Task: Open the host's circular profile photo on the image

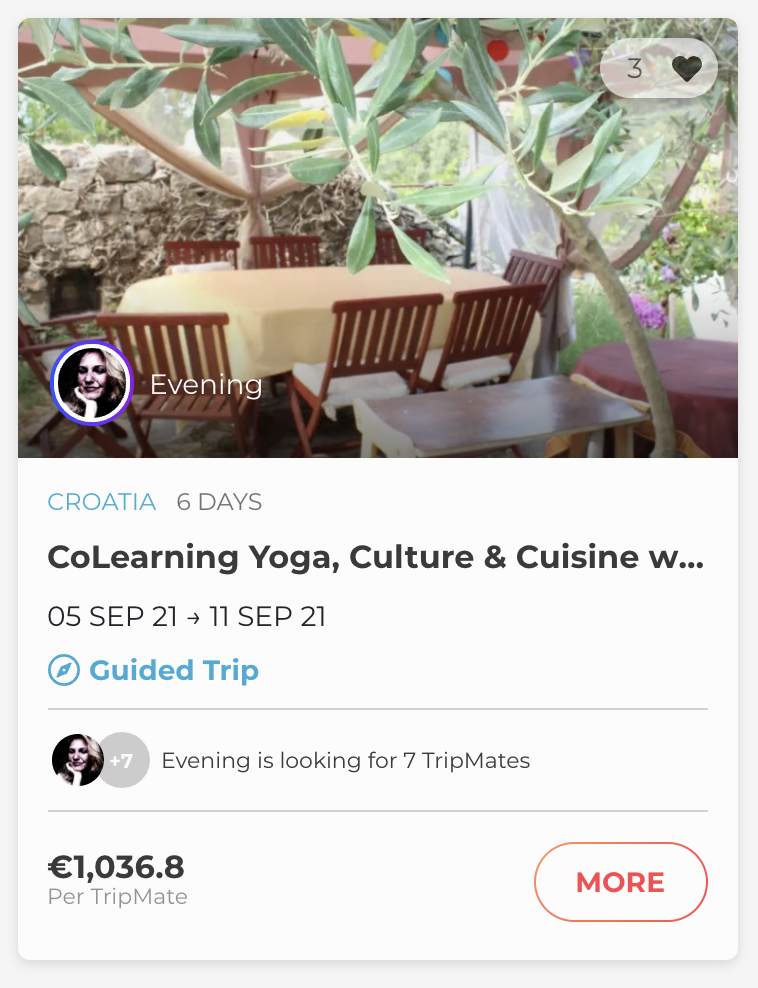Action: tap(91, 384)
